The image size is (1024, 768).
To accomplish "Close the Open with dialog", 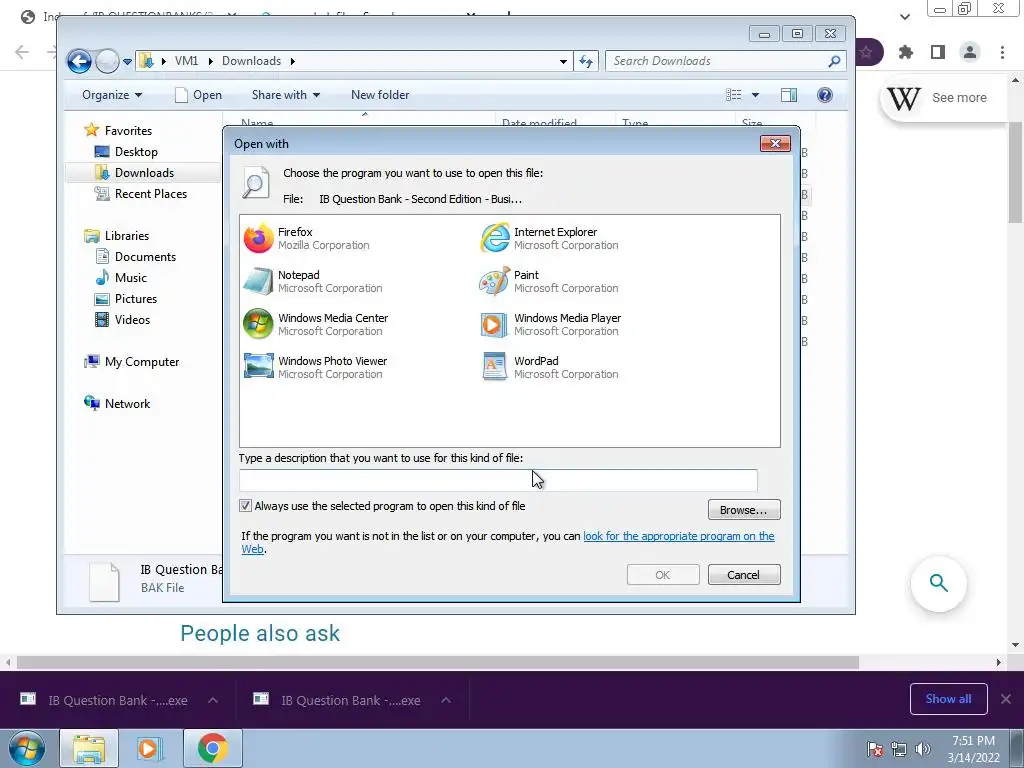I will click(775, 143).
